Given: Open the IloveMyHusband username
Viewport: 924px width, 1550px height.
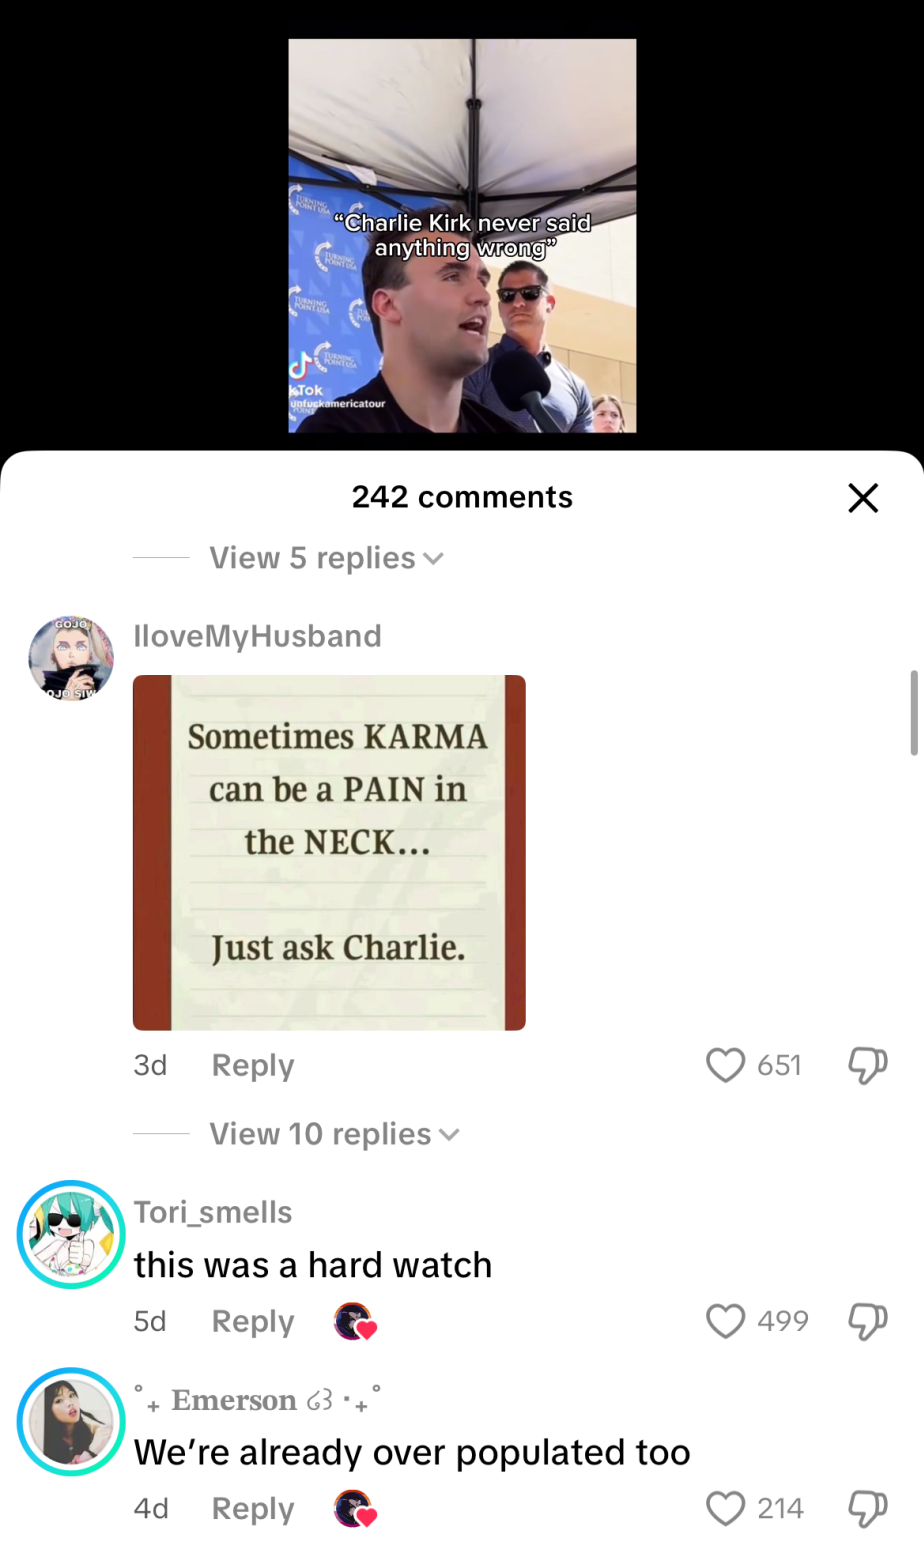Looking at the screenshot, I should point(258,636).
